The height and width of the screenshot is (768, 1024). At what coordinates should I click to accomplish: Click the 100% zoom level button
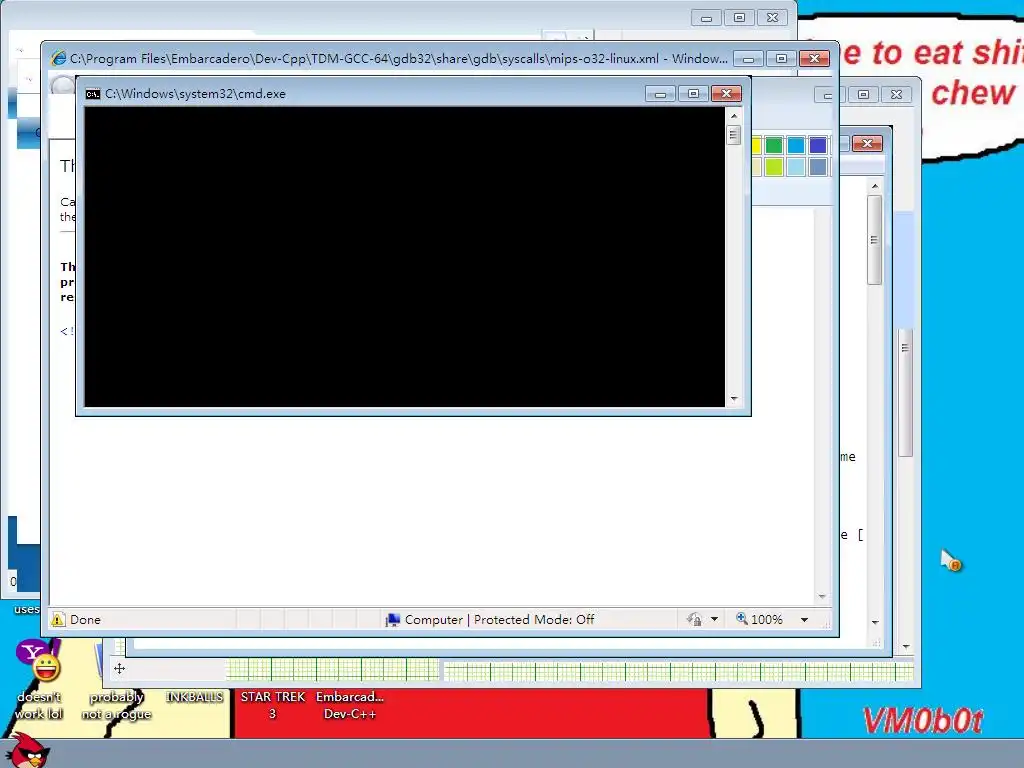(x=766, y=619)
